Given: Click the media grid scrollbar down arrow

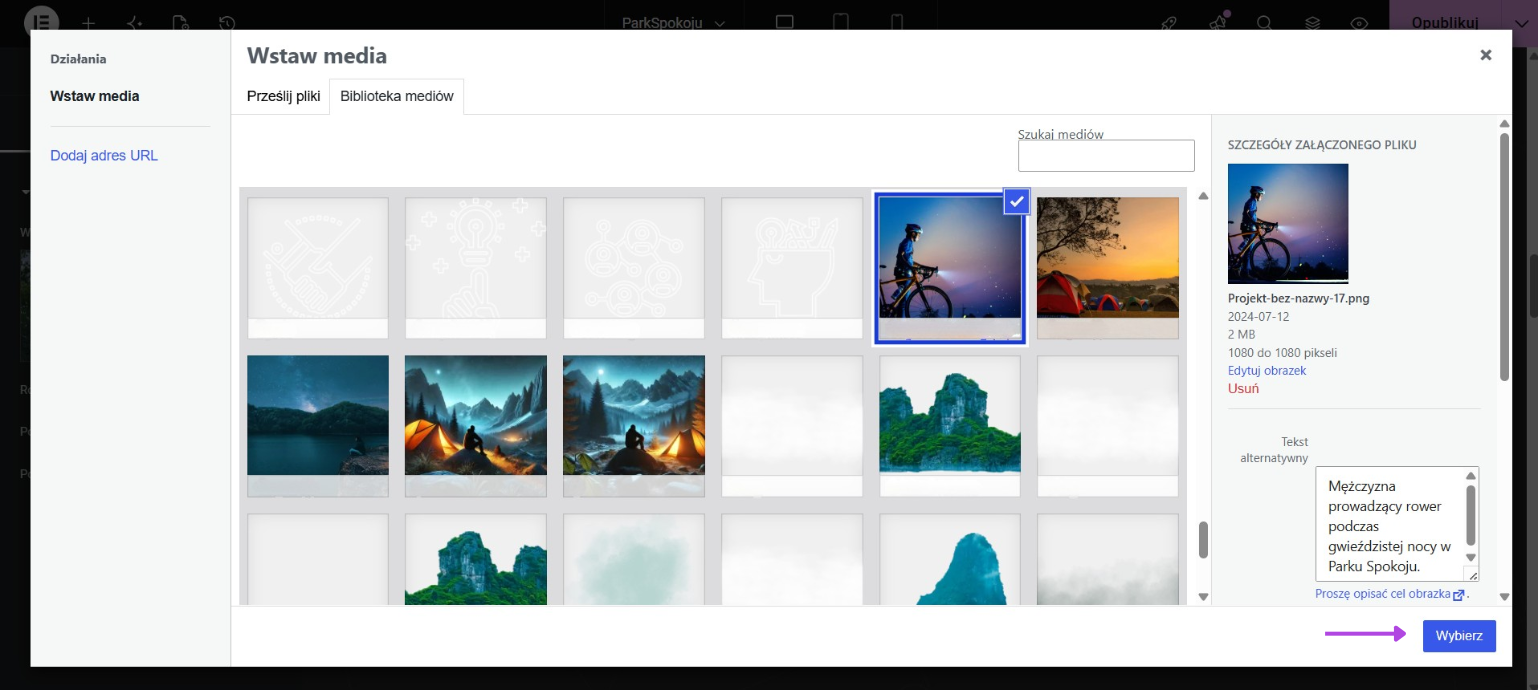Looking at the screenshot, I should click(x=1203, y=597).
